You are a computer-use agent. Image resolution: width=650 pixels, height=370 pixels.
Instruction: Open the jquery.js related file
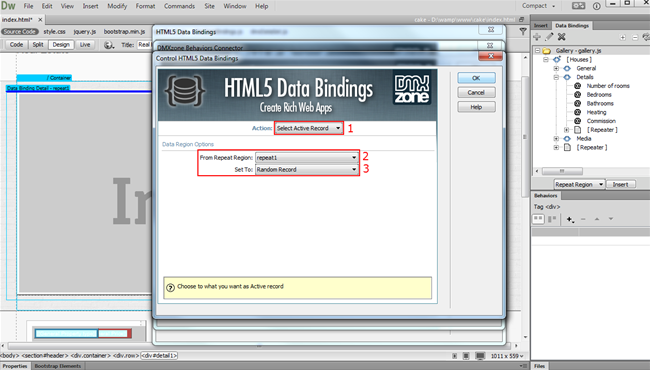click(x=85, y=31)
